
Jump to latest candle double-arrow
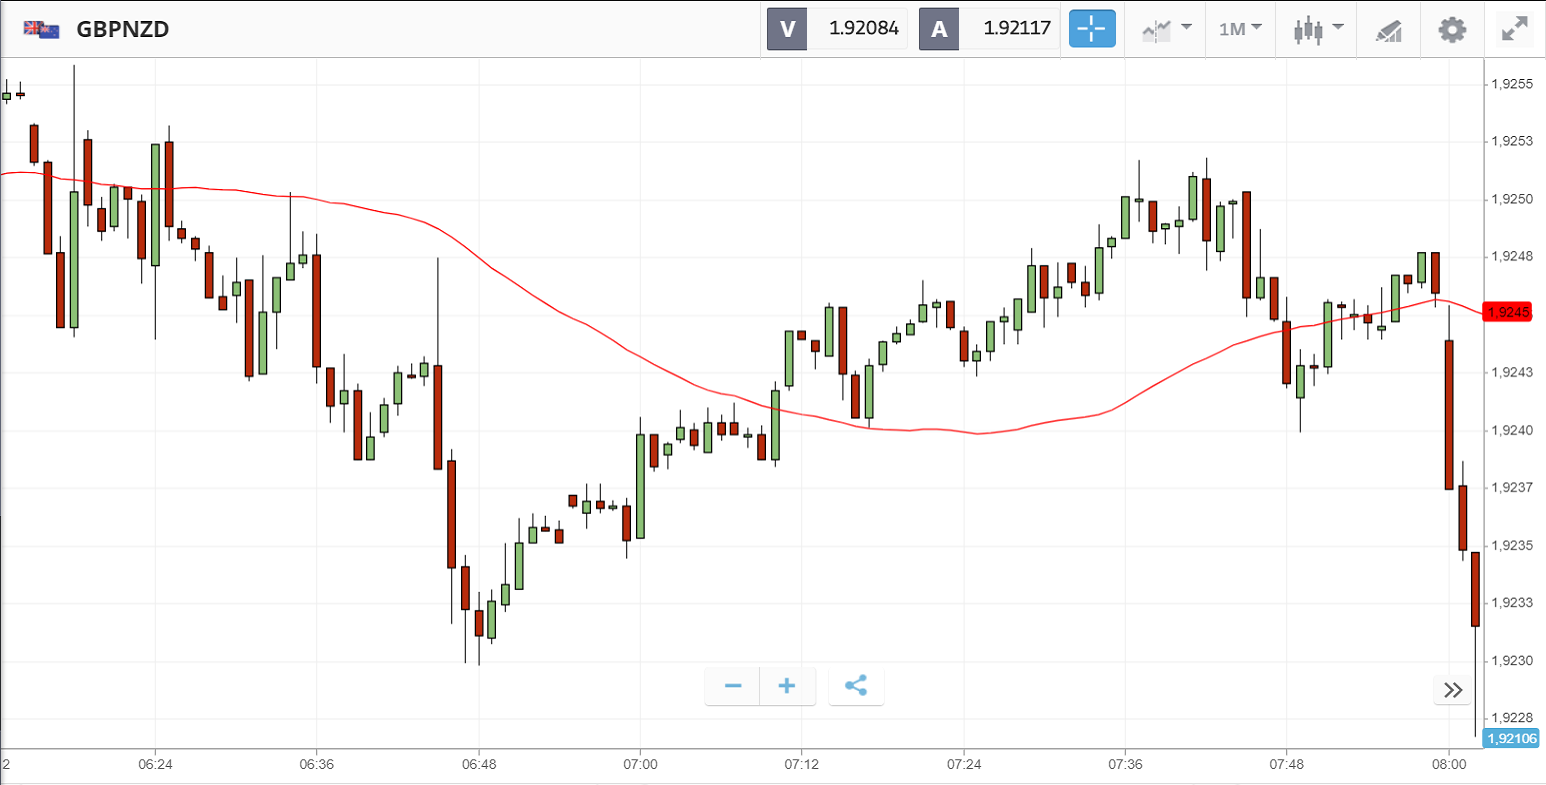click(x=1453, y=690)
